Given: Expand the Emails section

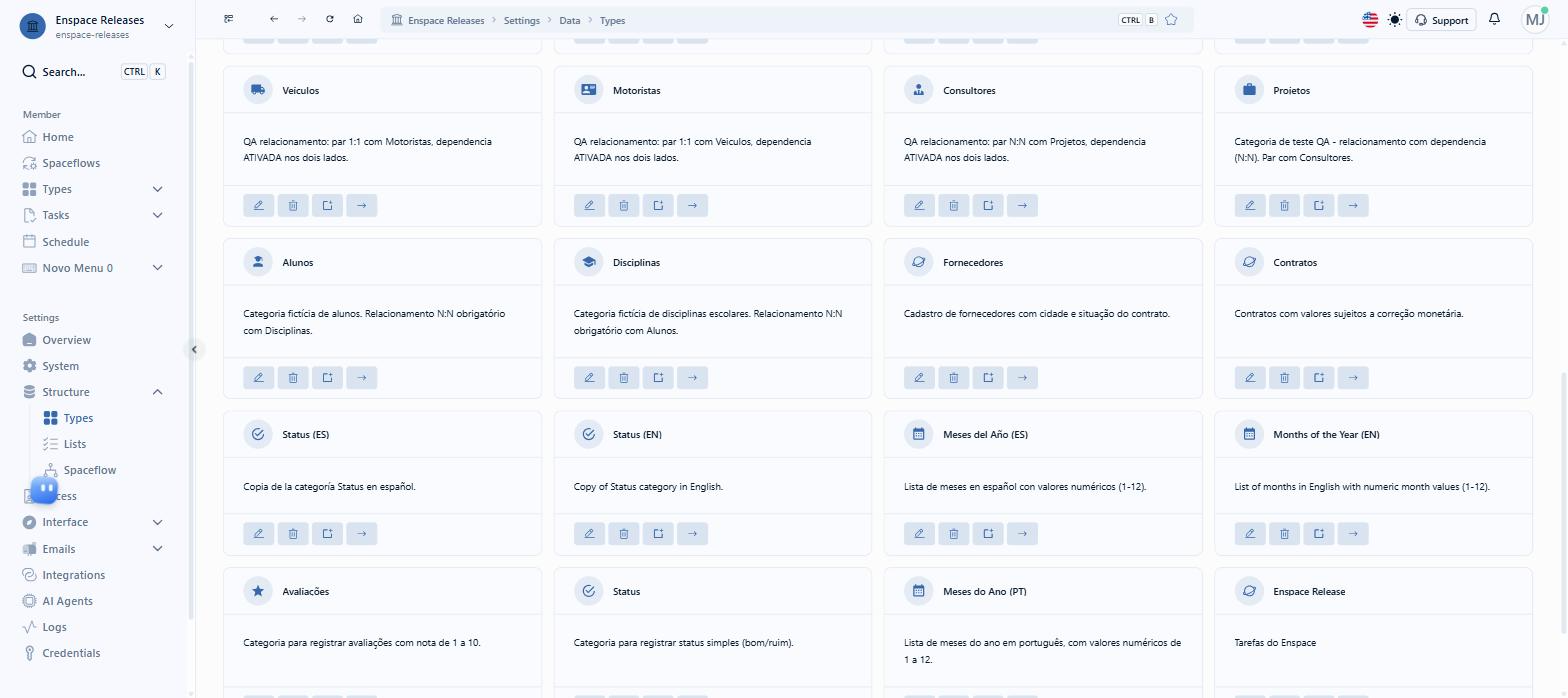Looking at the screenshot, I should [157, 549].
